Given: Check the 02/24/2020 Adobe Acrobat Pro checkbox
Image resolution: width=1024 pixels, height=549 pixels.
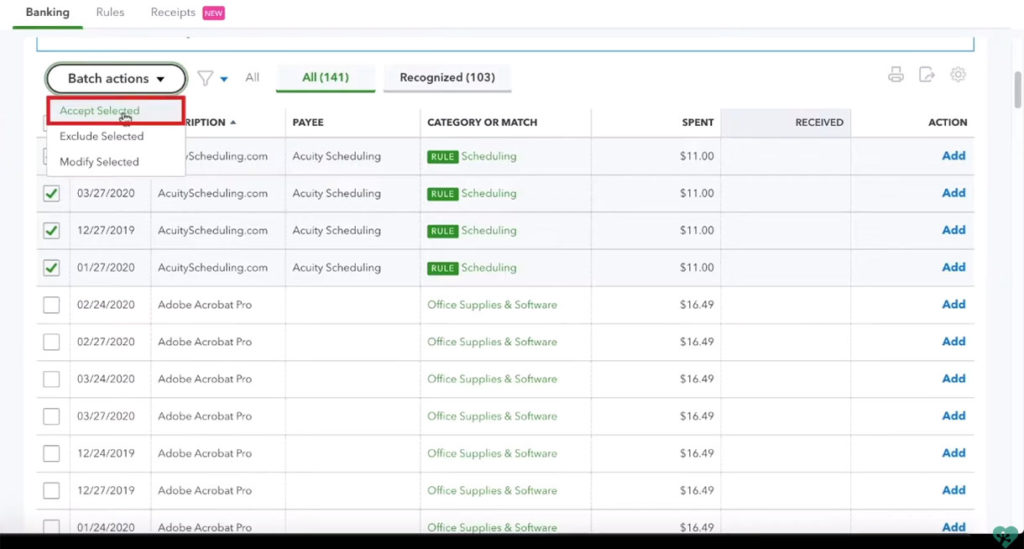Looking at the screenshot, I should coord(51,305).
